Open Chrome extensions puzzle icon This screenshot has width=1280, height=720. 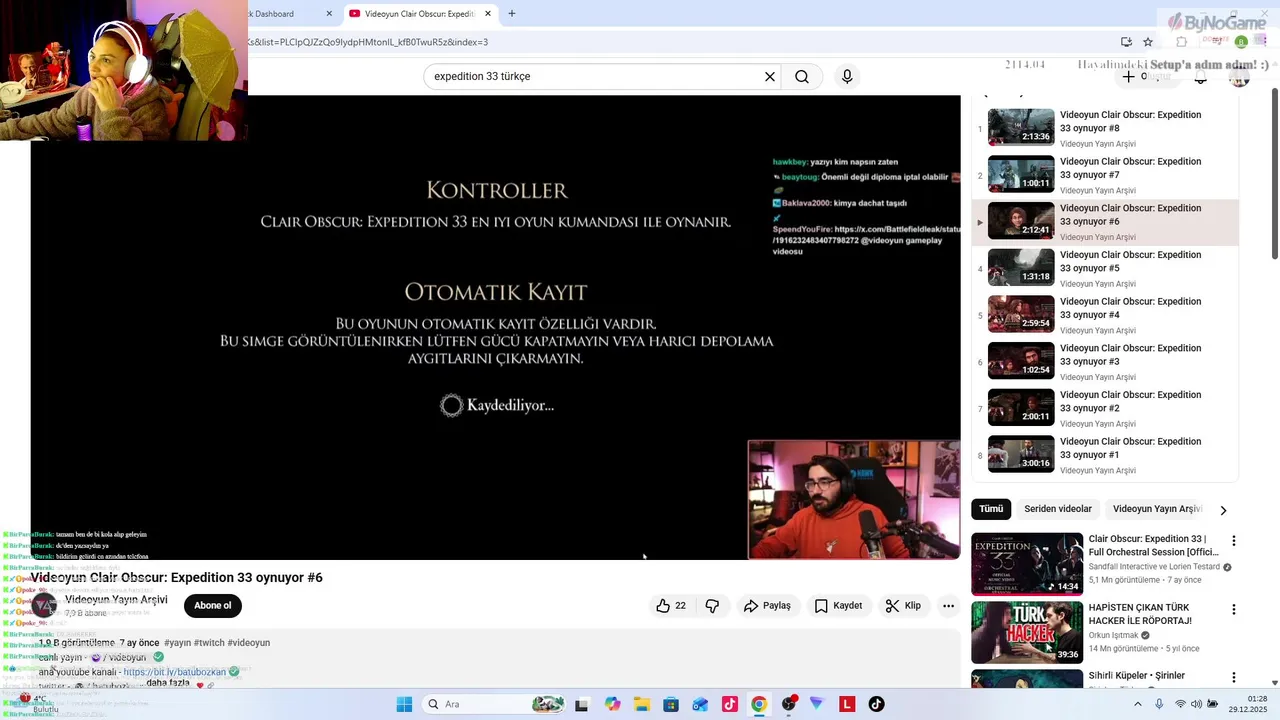point(1181,42)
